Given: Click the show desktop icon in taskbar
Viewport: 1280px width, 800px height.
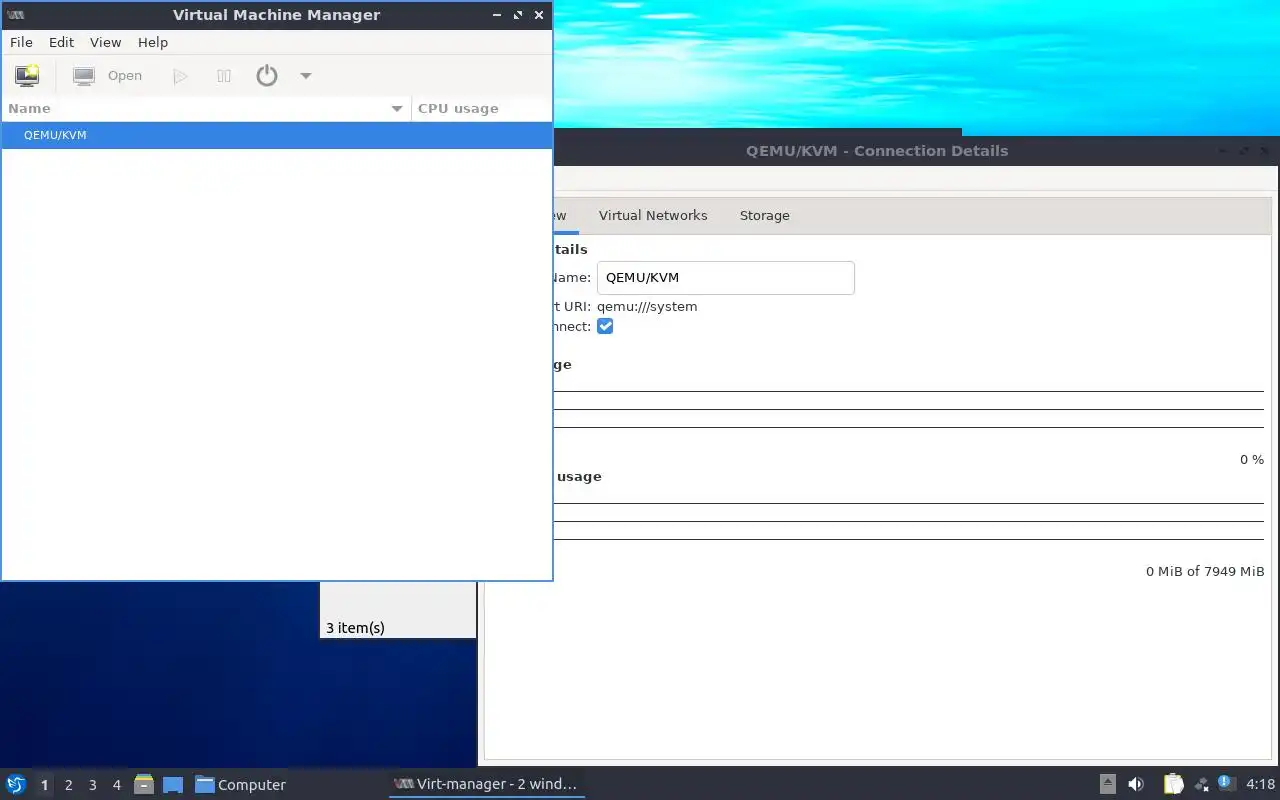Looking at the screenshot, I should (173, 785).
